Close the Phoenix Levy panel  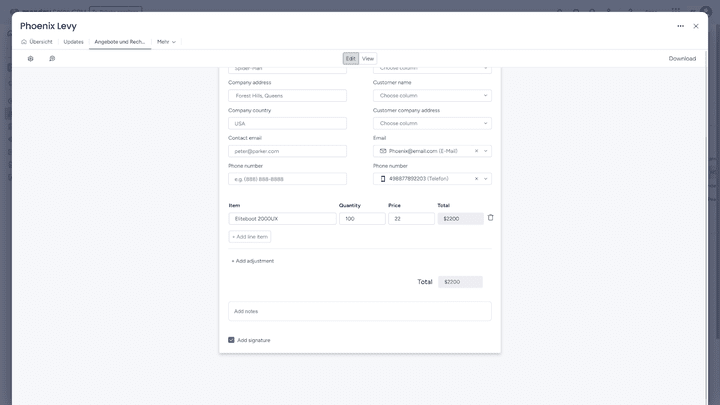[696, 26]
